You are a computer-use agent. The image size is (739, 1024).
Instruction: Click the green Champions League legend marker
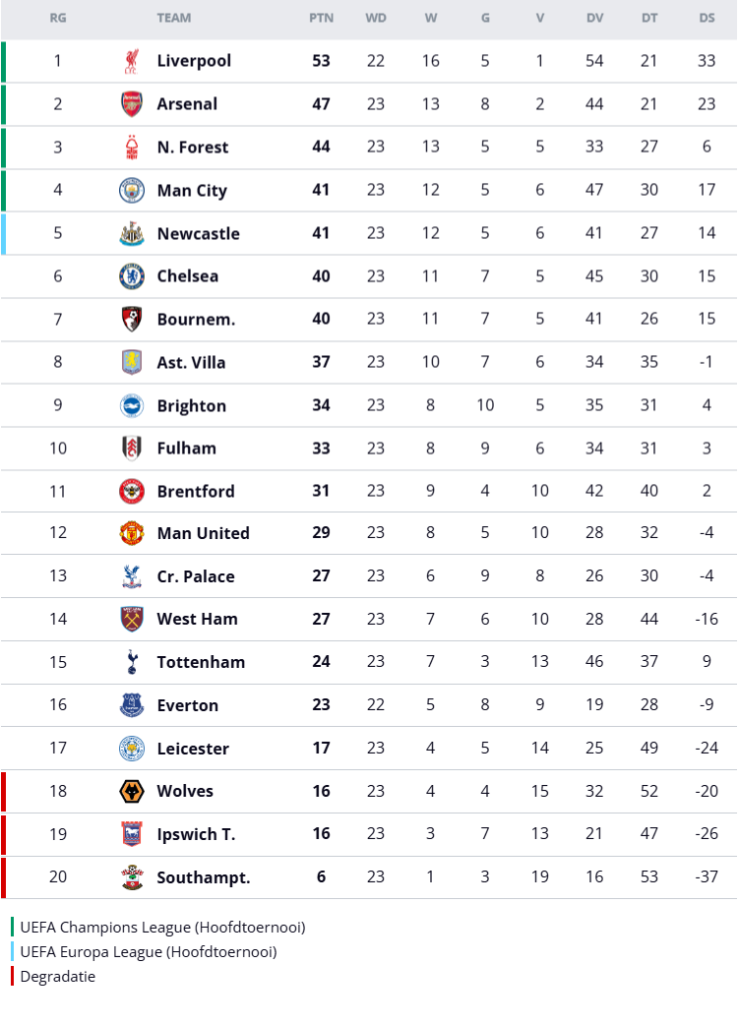pos(12,927)
